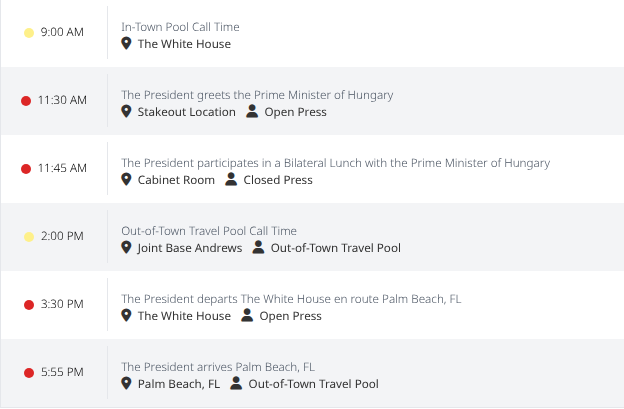The height and width of the screenshot is (409, 624).
Task: Click the person icon next to Closed Press
Action: point(231,180)
